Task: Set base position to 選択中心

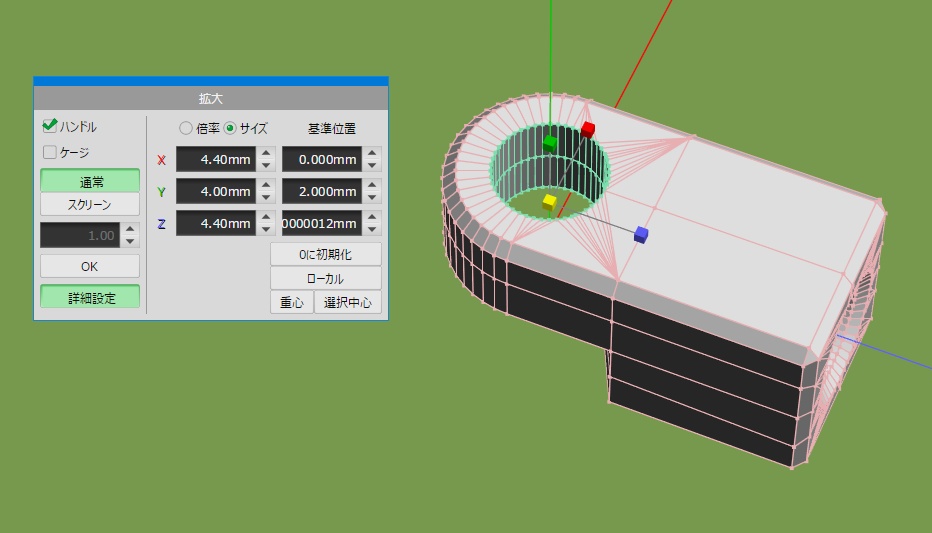Action: pos(348,302)
